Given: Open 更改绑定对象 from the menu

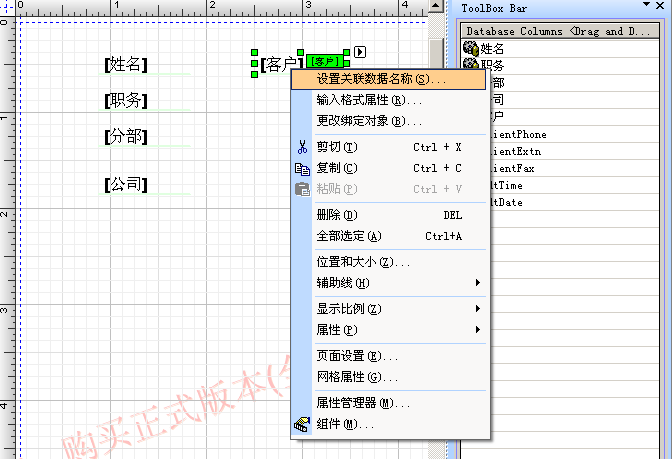Looking at the screenshot, I should click(368, 121).
